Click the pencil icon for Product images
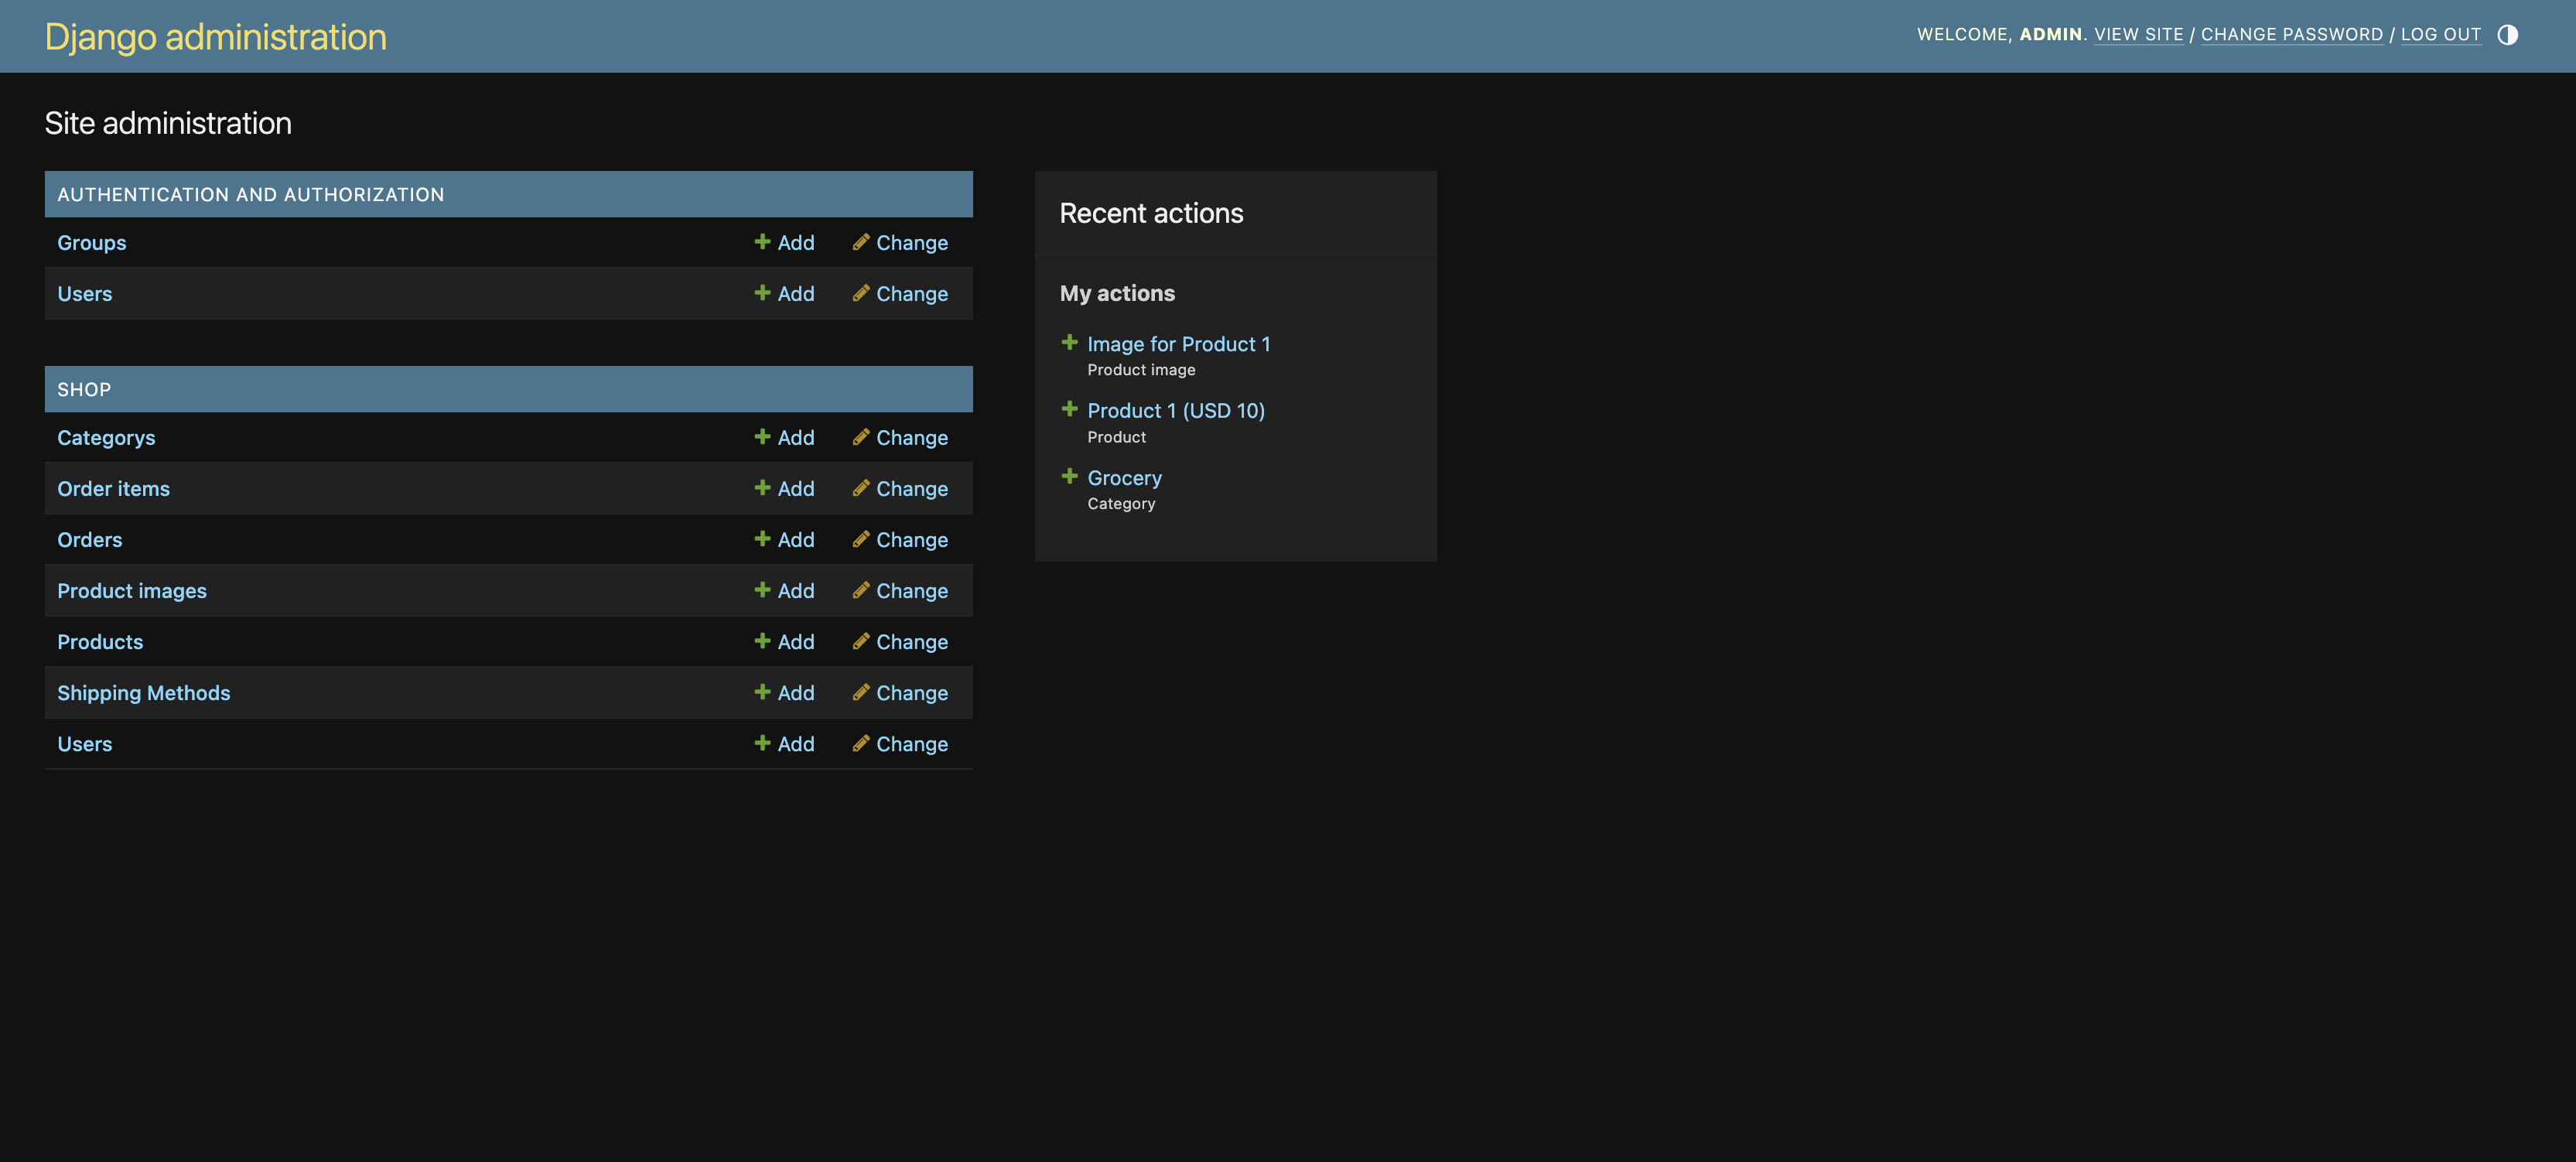 click(860, 590)
